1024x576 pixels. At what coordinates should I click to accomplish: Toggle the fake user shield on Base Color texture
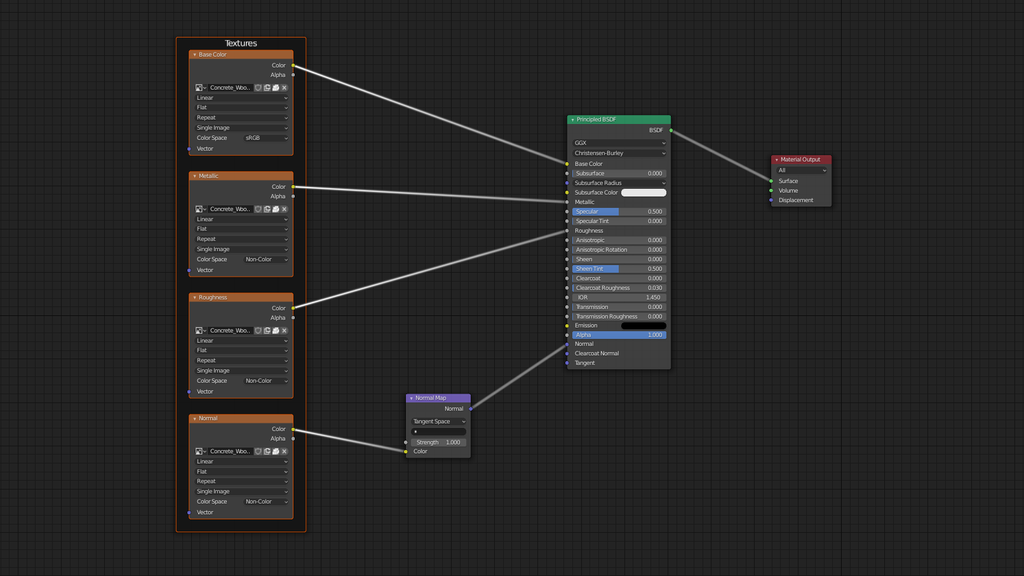click(258, 88)
